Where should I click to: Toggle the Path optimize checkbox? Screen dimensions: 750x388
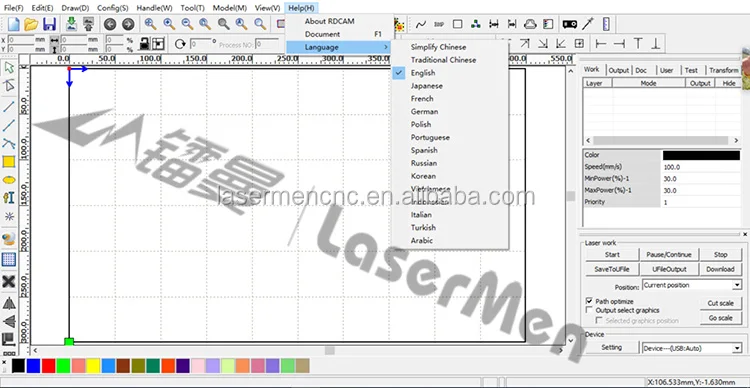[x=589, y=301]
